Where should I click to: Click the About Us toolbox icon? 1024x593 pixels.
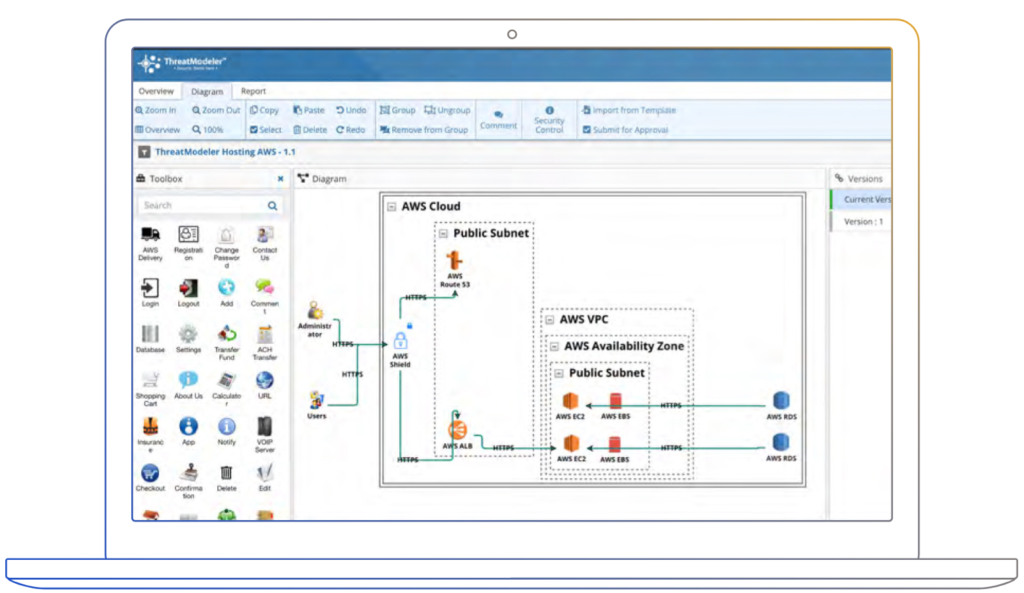click(x=188, y=380)
